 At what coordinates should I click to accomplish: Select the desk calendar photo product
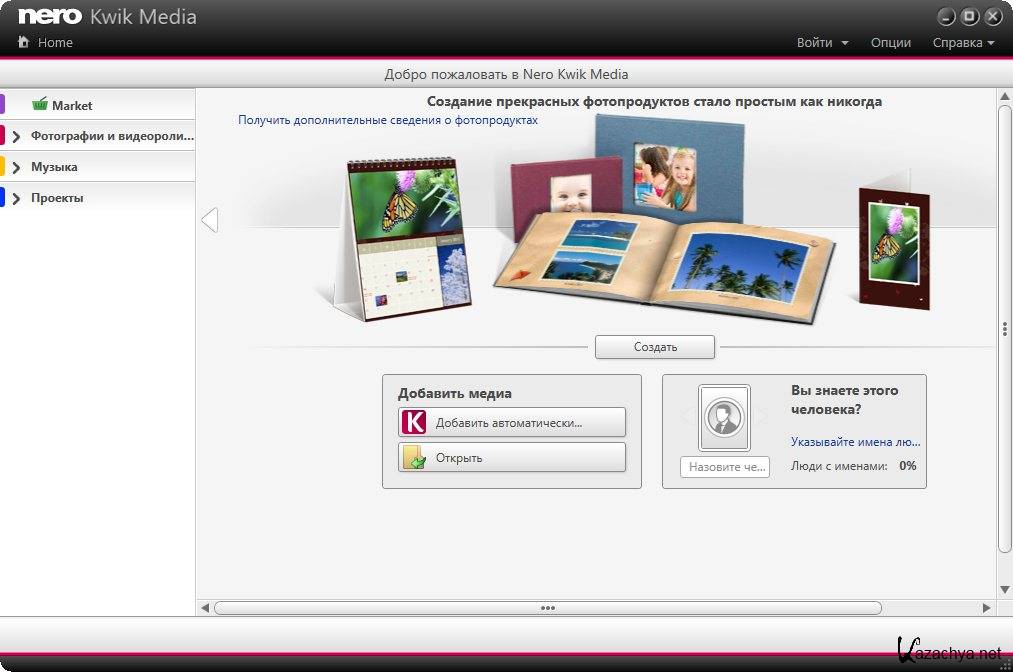tap(405, 240)
